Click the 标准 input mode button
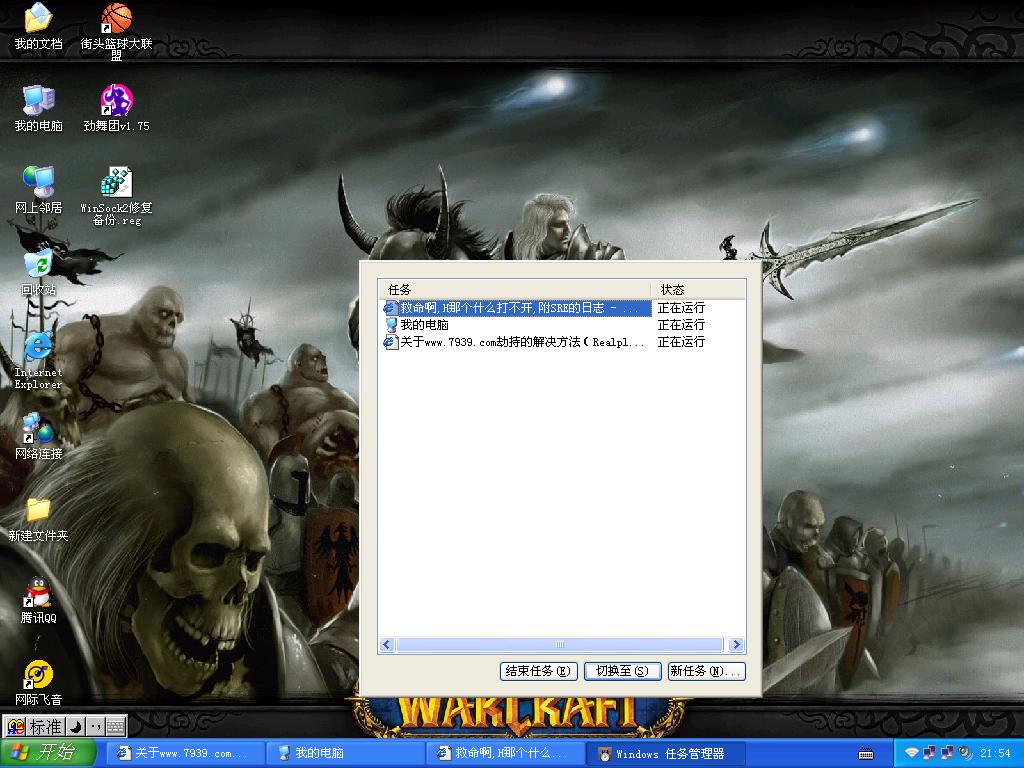 [45, 726]
